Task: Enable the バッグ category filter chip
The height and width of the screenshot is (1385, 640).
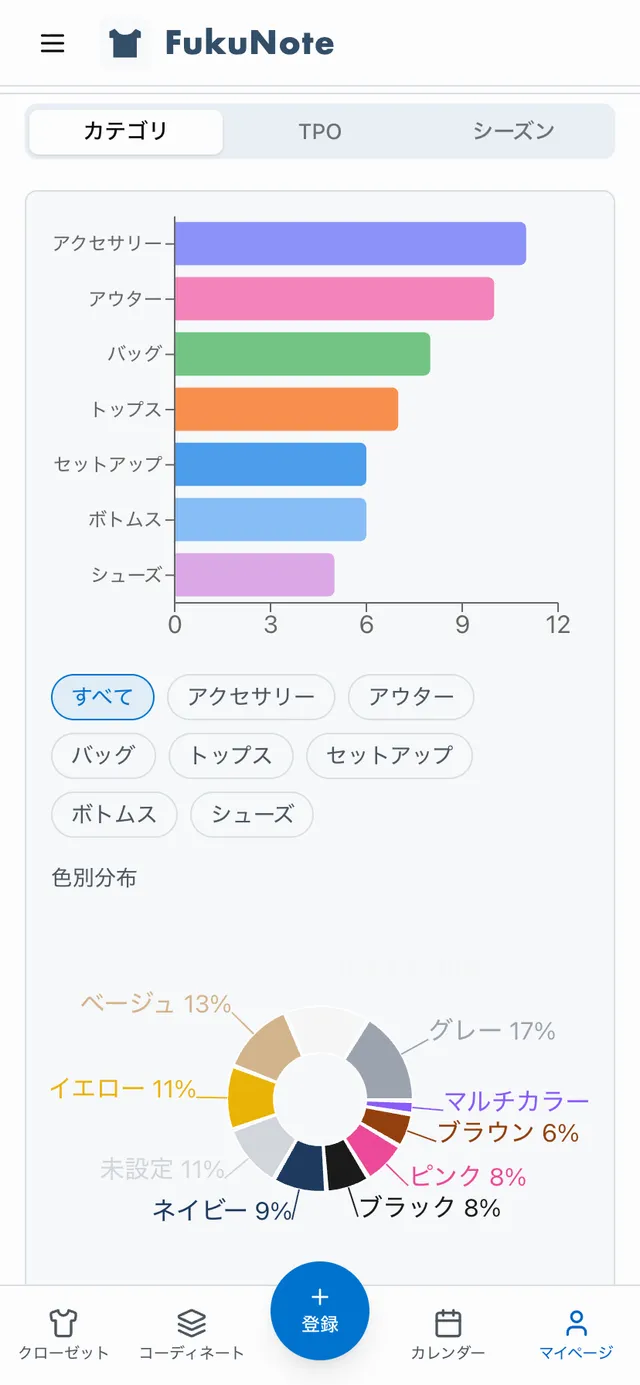Action: pyautogui.click(x=103, y=756)
